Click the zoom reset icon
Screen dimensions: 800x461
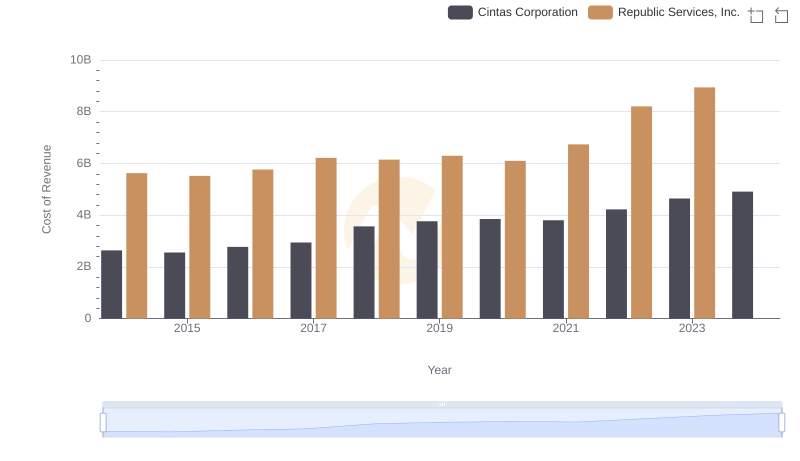point(781,15)
